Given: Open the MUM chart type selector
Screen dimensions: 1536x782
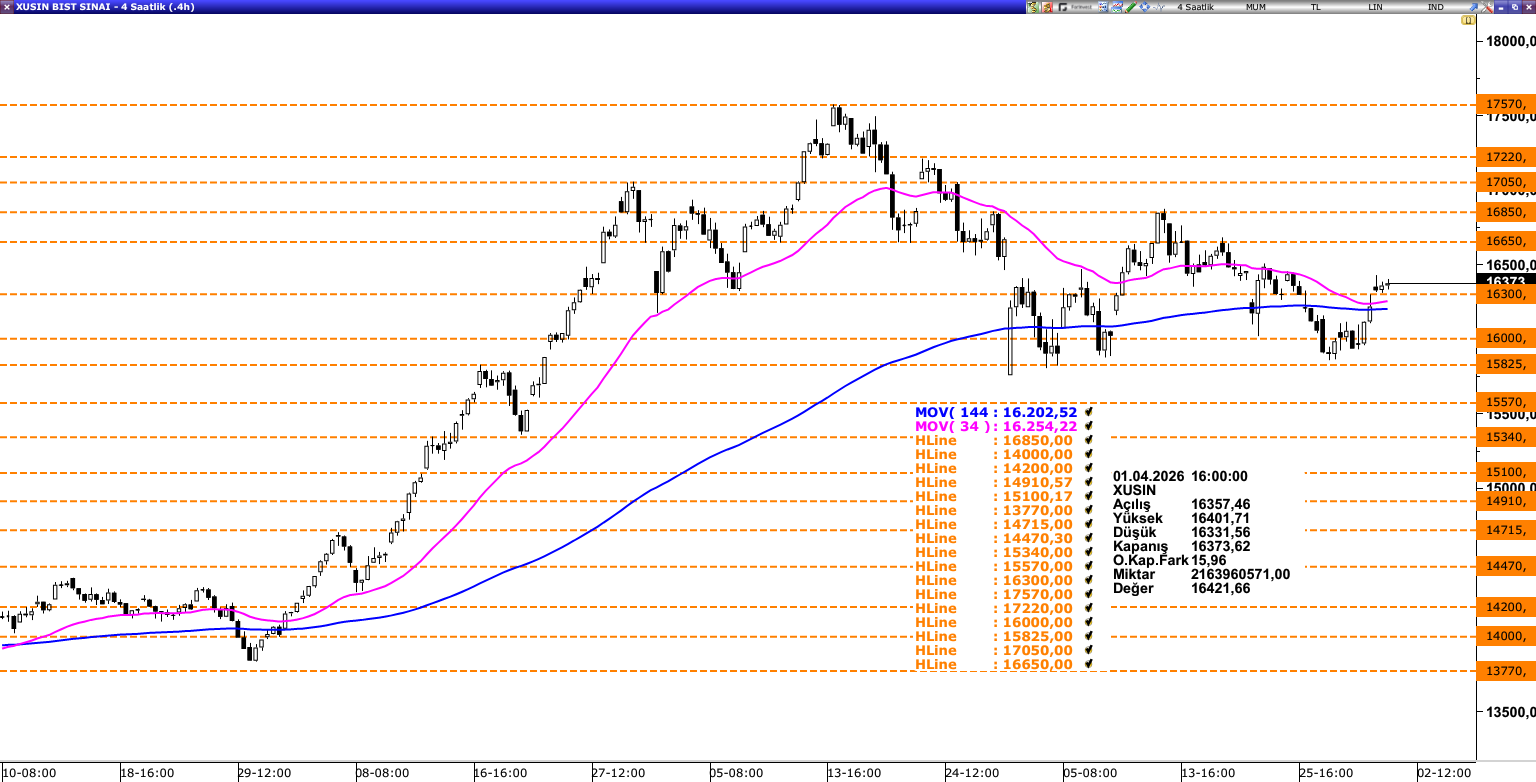Looking at the screenshot, I should [1256, 7].
